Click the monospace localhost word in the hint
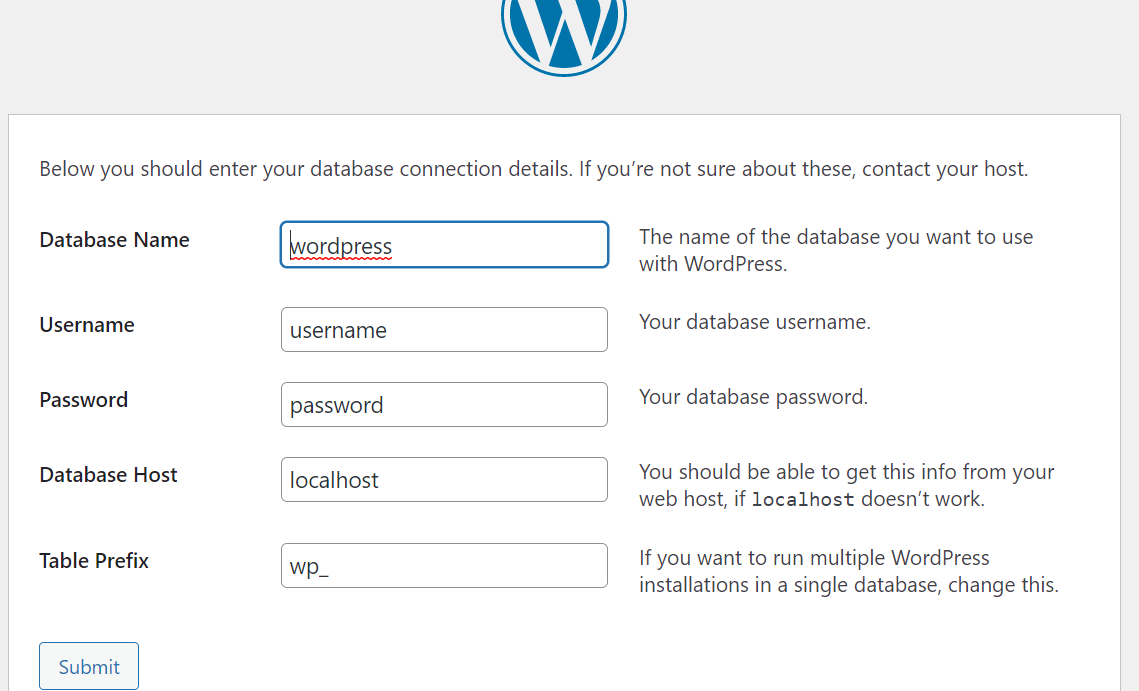Image resolution: width=1139 pixels, height=691 pixels. [802, 500]
